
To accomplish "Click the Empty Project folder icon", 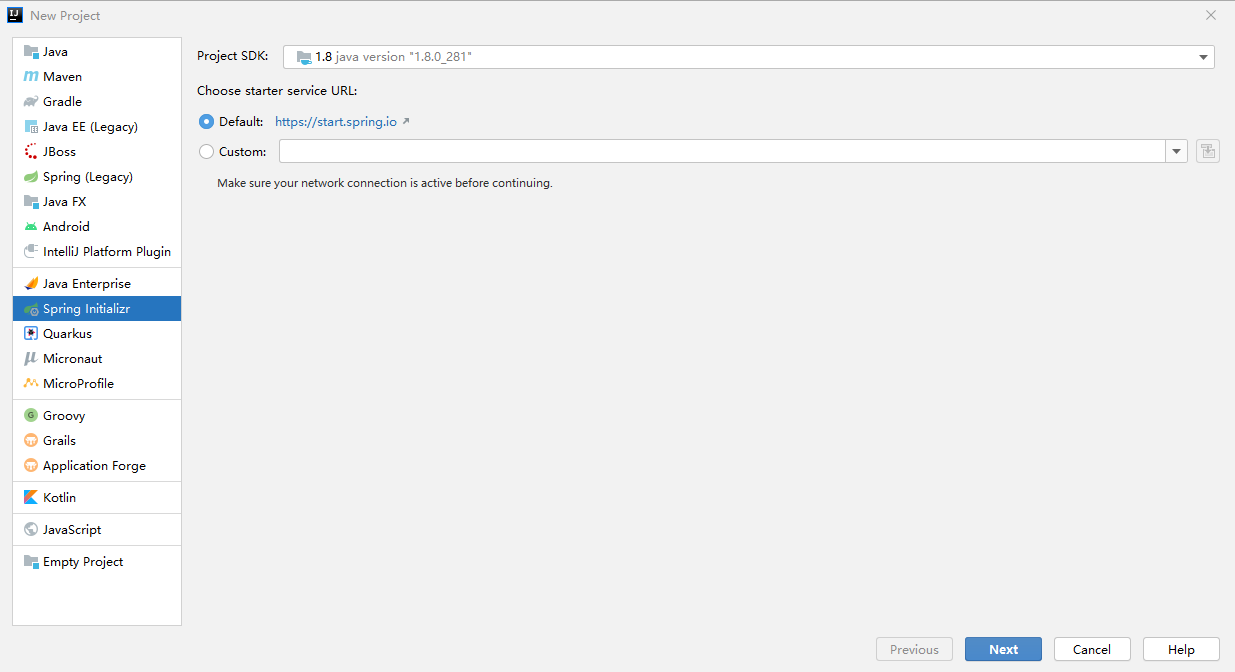I will pos(31,562).
